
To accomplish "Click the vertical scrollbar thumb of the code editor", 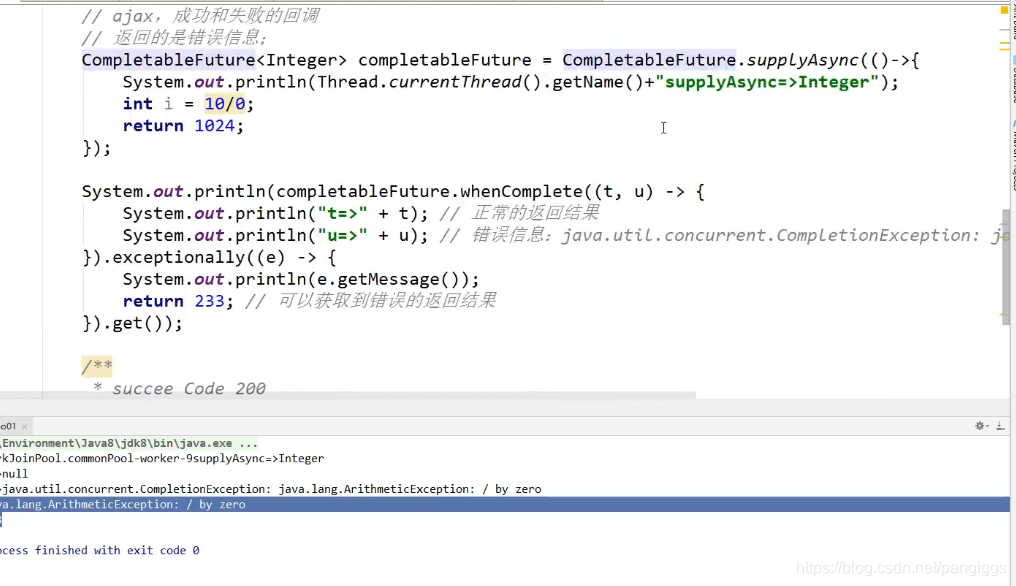I will (x=1006, y=267).
